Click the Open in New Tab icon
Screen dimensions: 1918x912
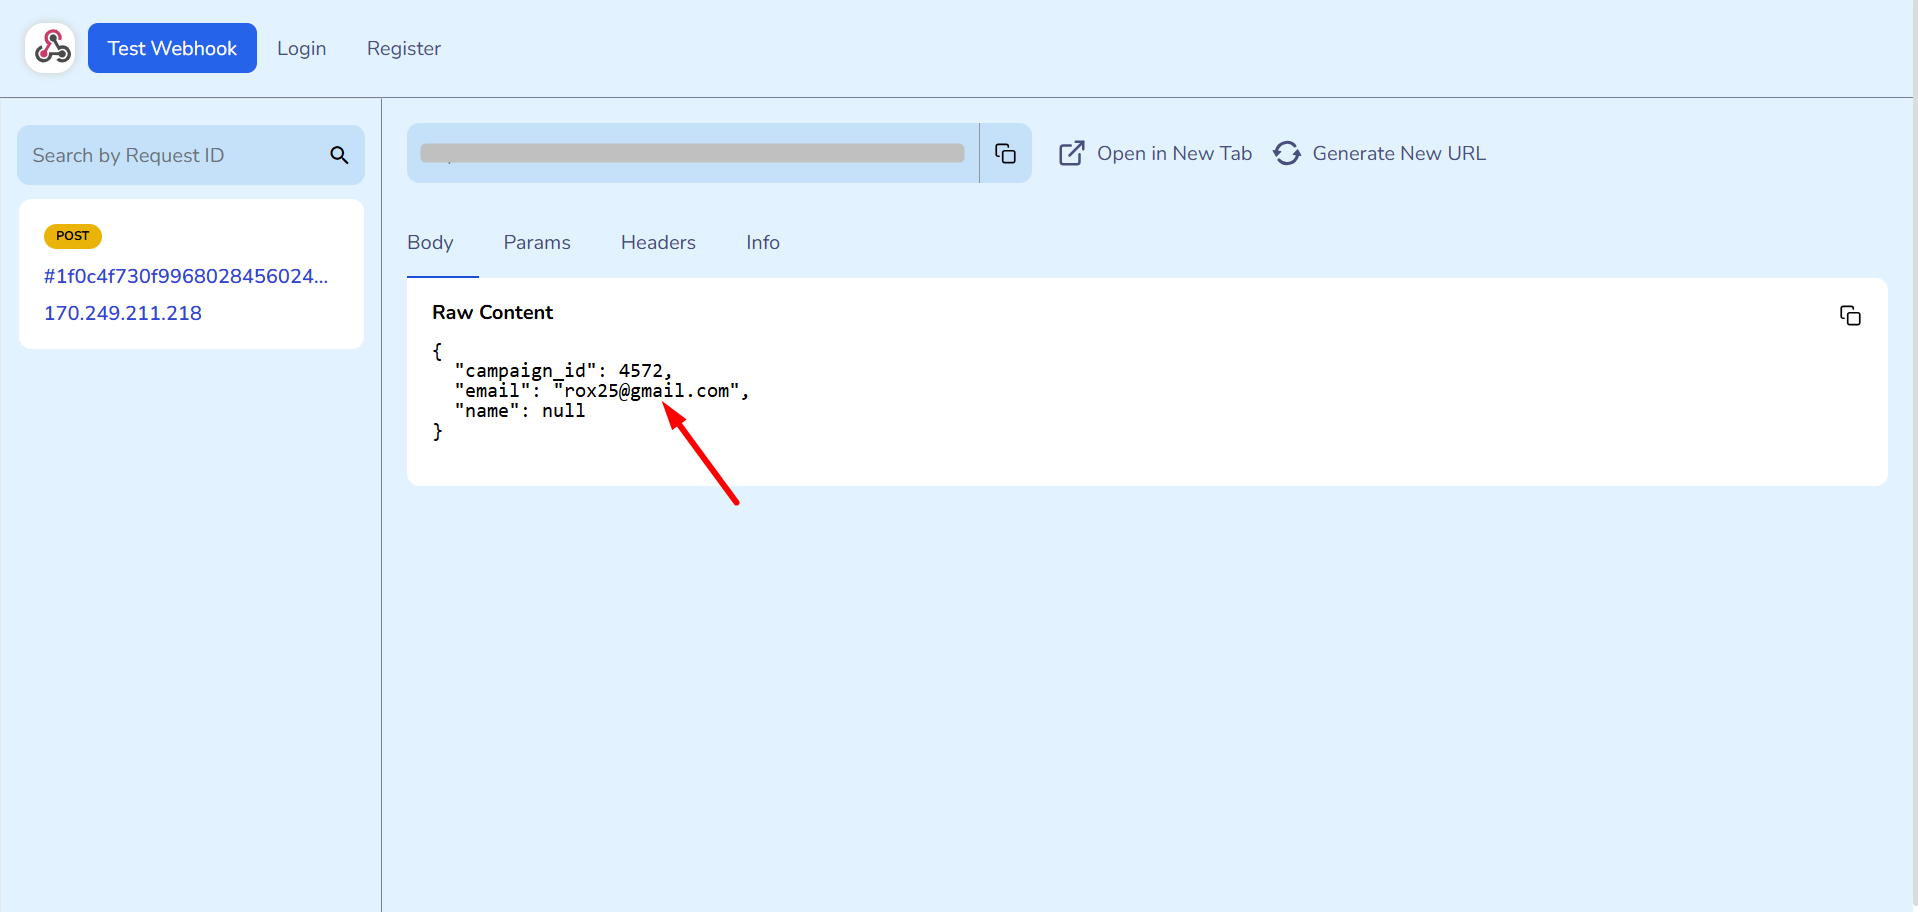(x=1071, y=153)
